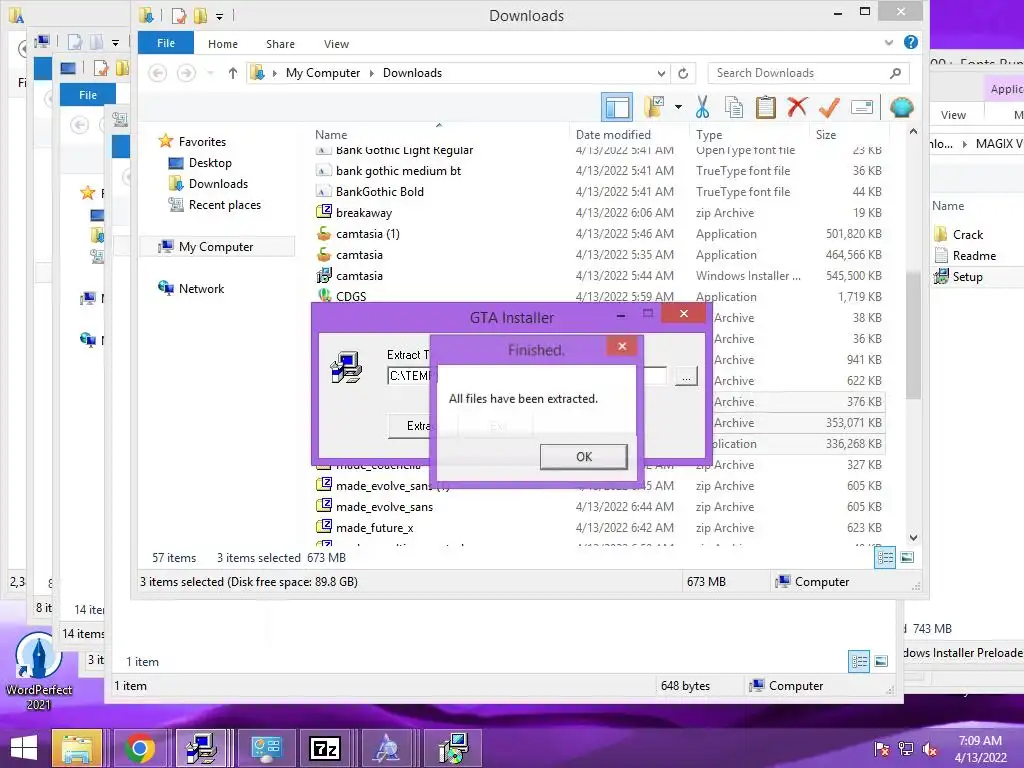
Task: Open the Windows Start button
Action: (24, 748)
